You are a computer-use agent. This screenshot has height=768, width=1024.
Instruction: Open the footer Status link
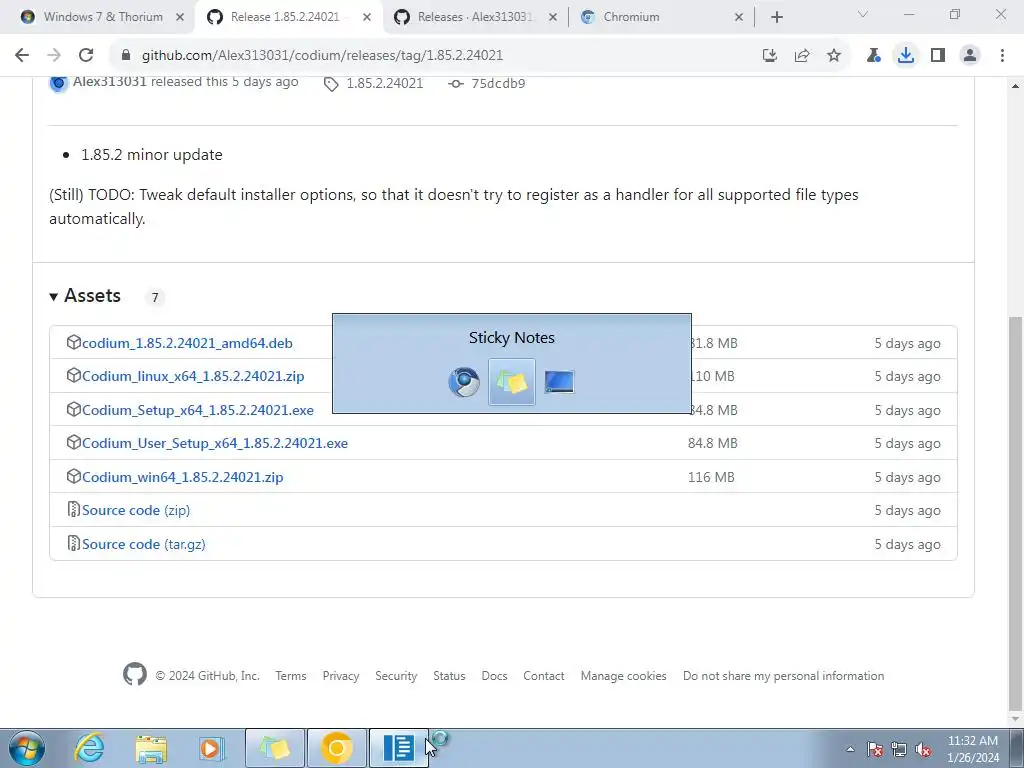[x=449, y=676]
